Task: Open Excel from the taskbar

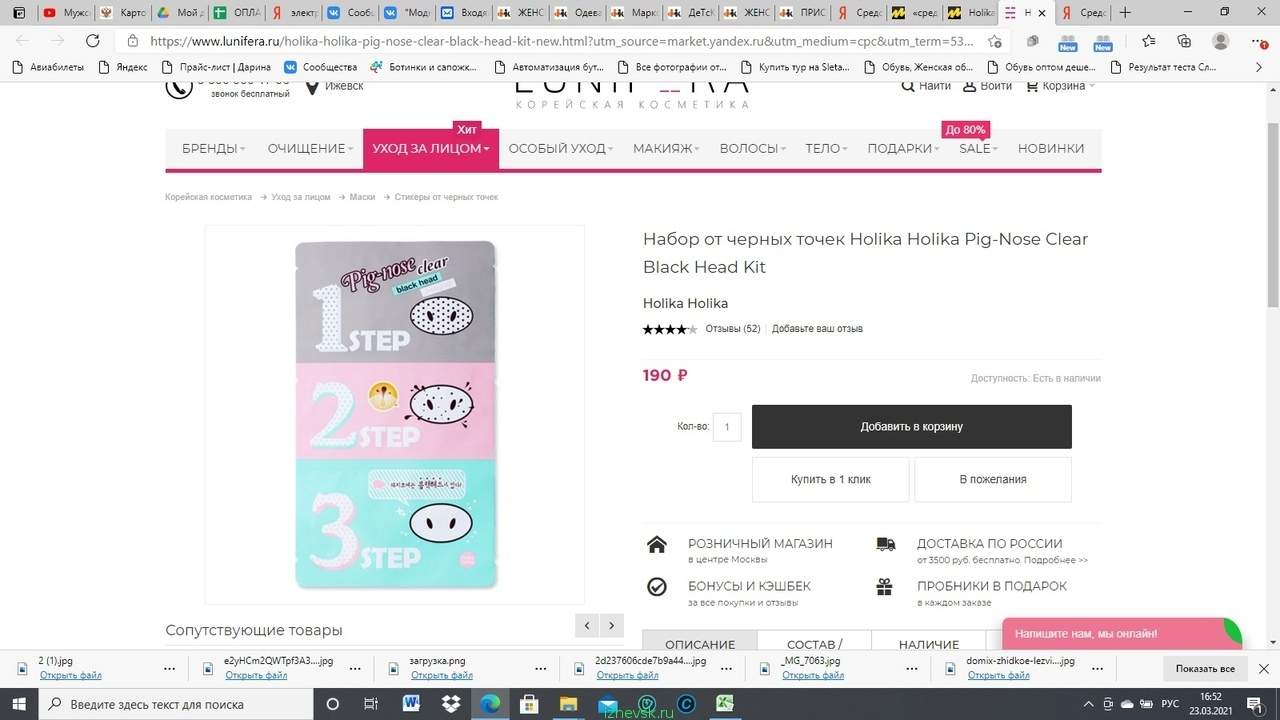Action: pos(724,704)
